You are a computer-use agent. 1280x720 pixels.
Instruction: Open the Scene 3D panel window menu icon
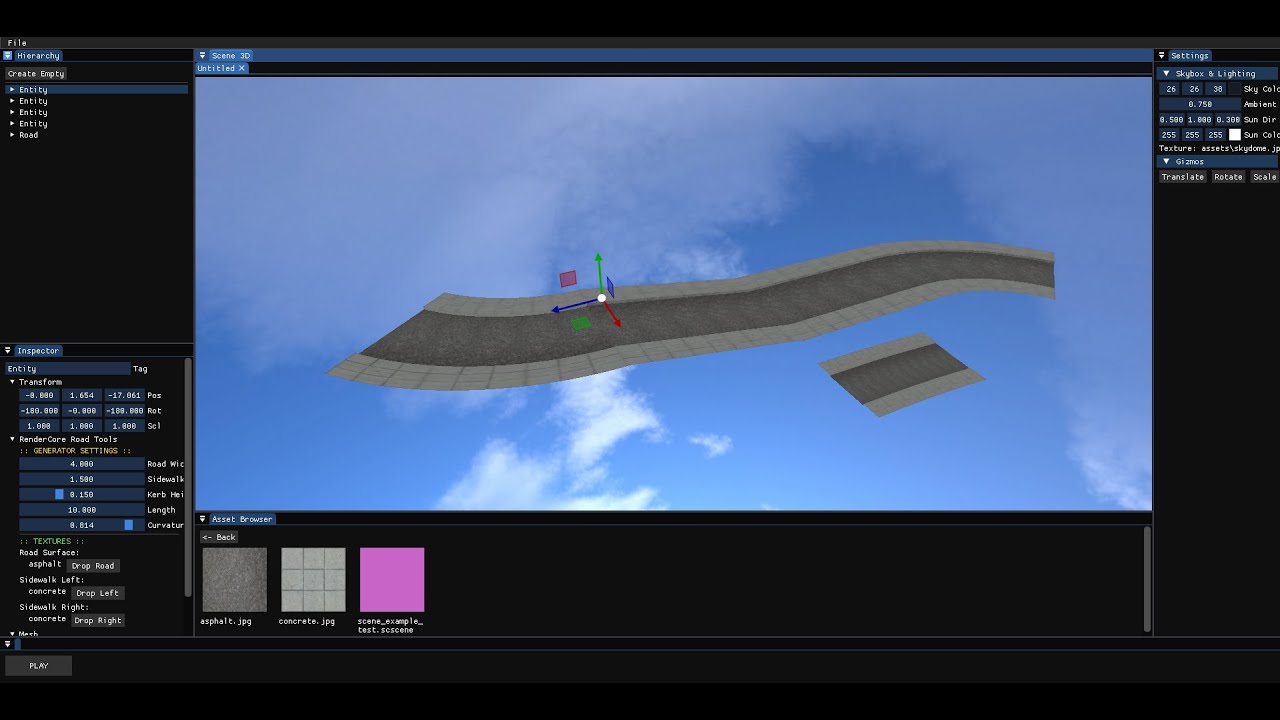pyautogui.click(x=203, y=56)
